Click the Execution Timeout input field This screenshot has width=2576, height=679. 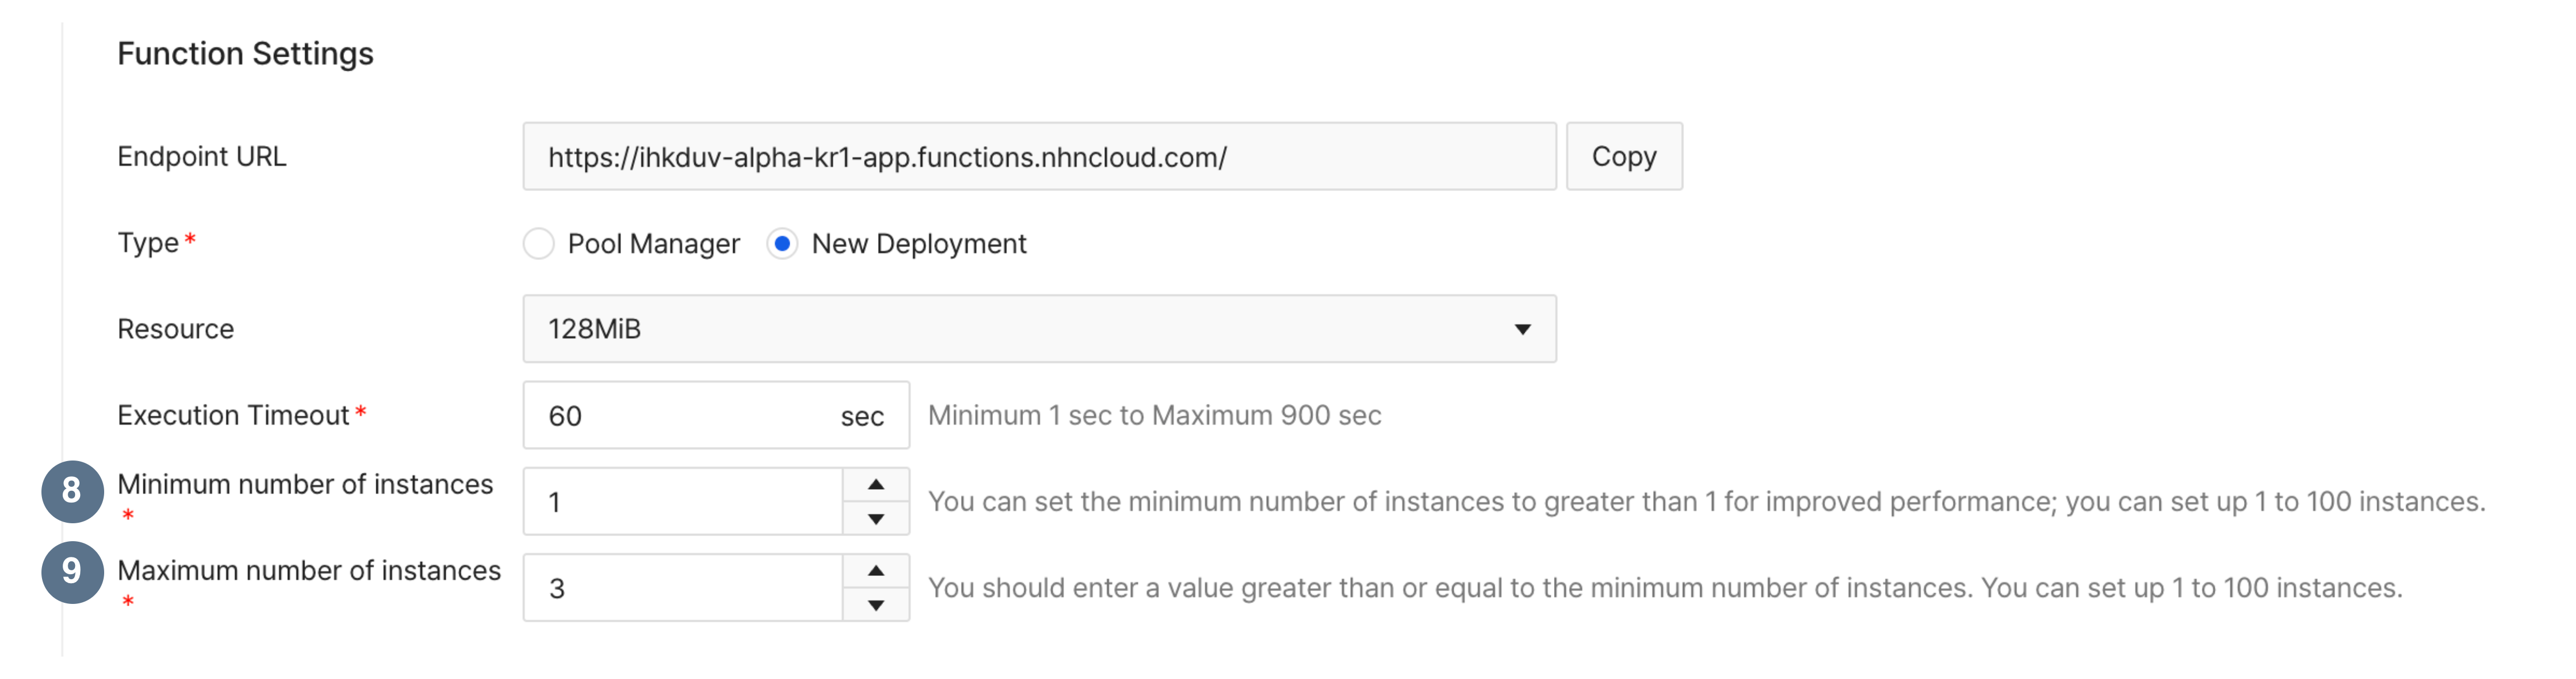(680, 415)
